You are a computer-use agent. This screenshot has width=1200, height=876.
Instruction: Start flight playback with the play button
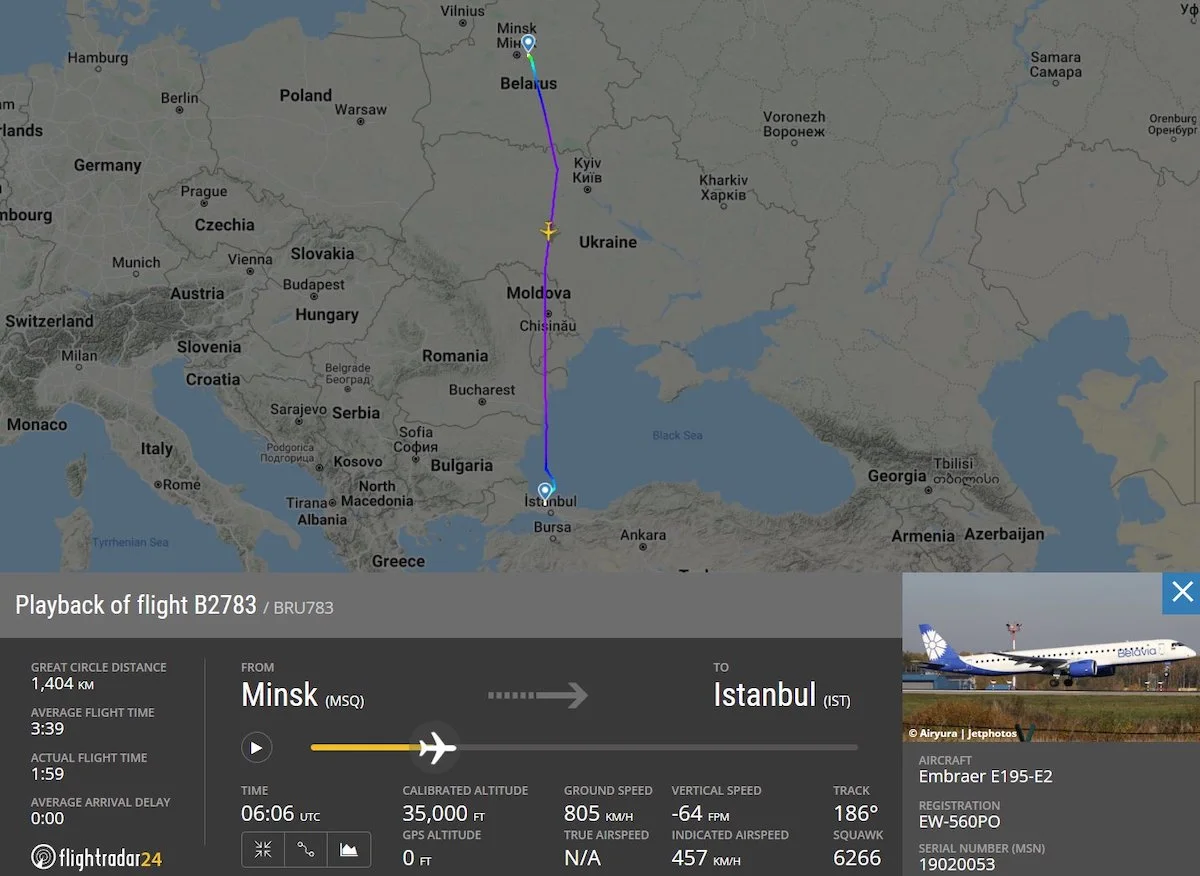click(256, 747)
